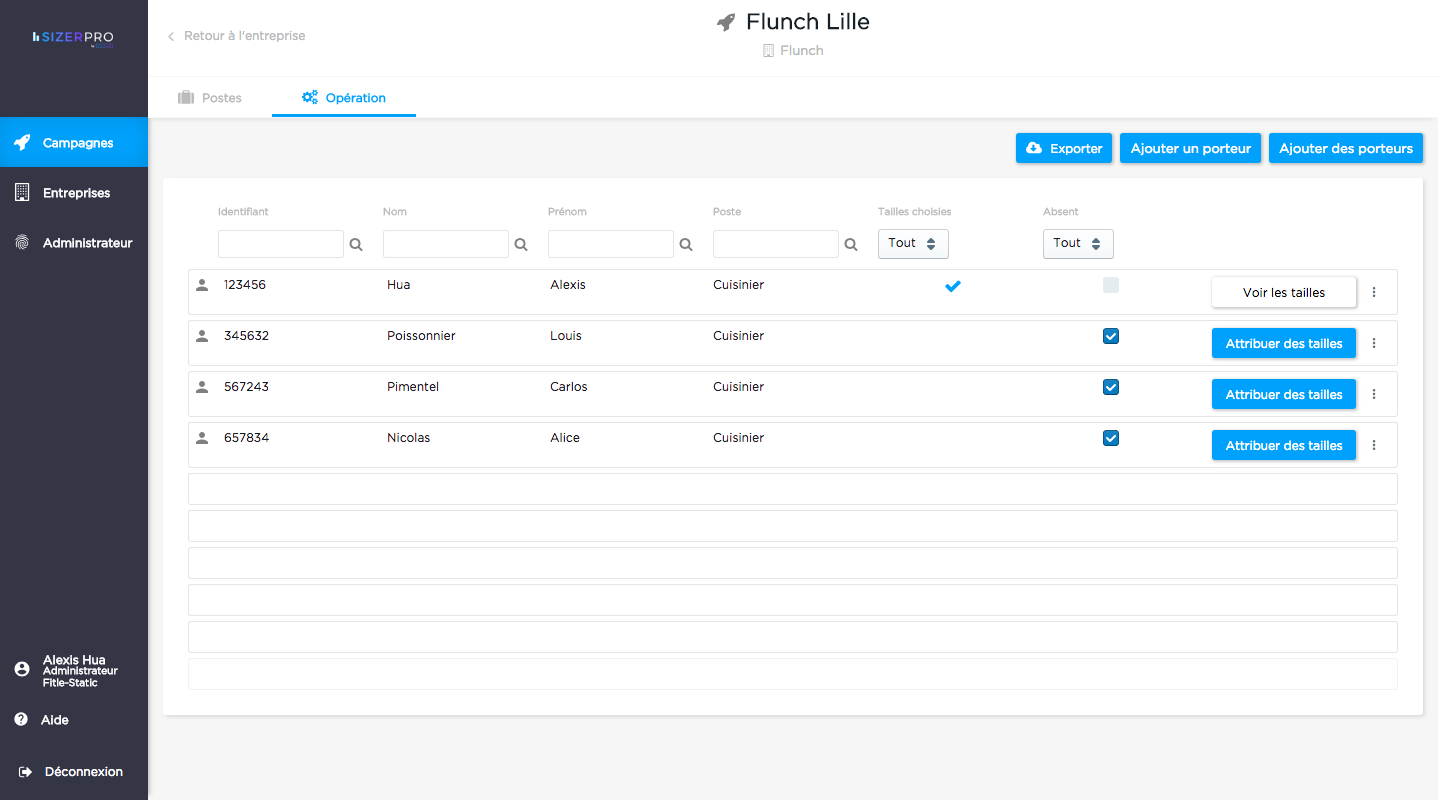Viewport: 1438px width, 800px height.
Task: Open three-dot menu for Carlos Pimentel row
Action: pos(1374,394)
